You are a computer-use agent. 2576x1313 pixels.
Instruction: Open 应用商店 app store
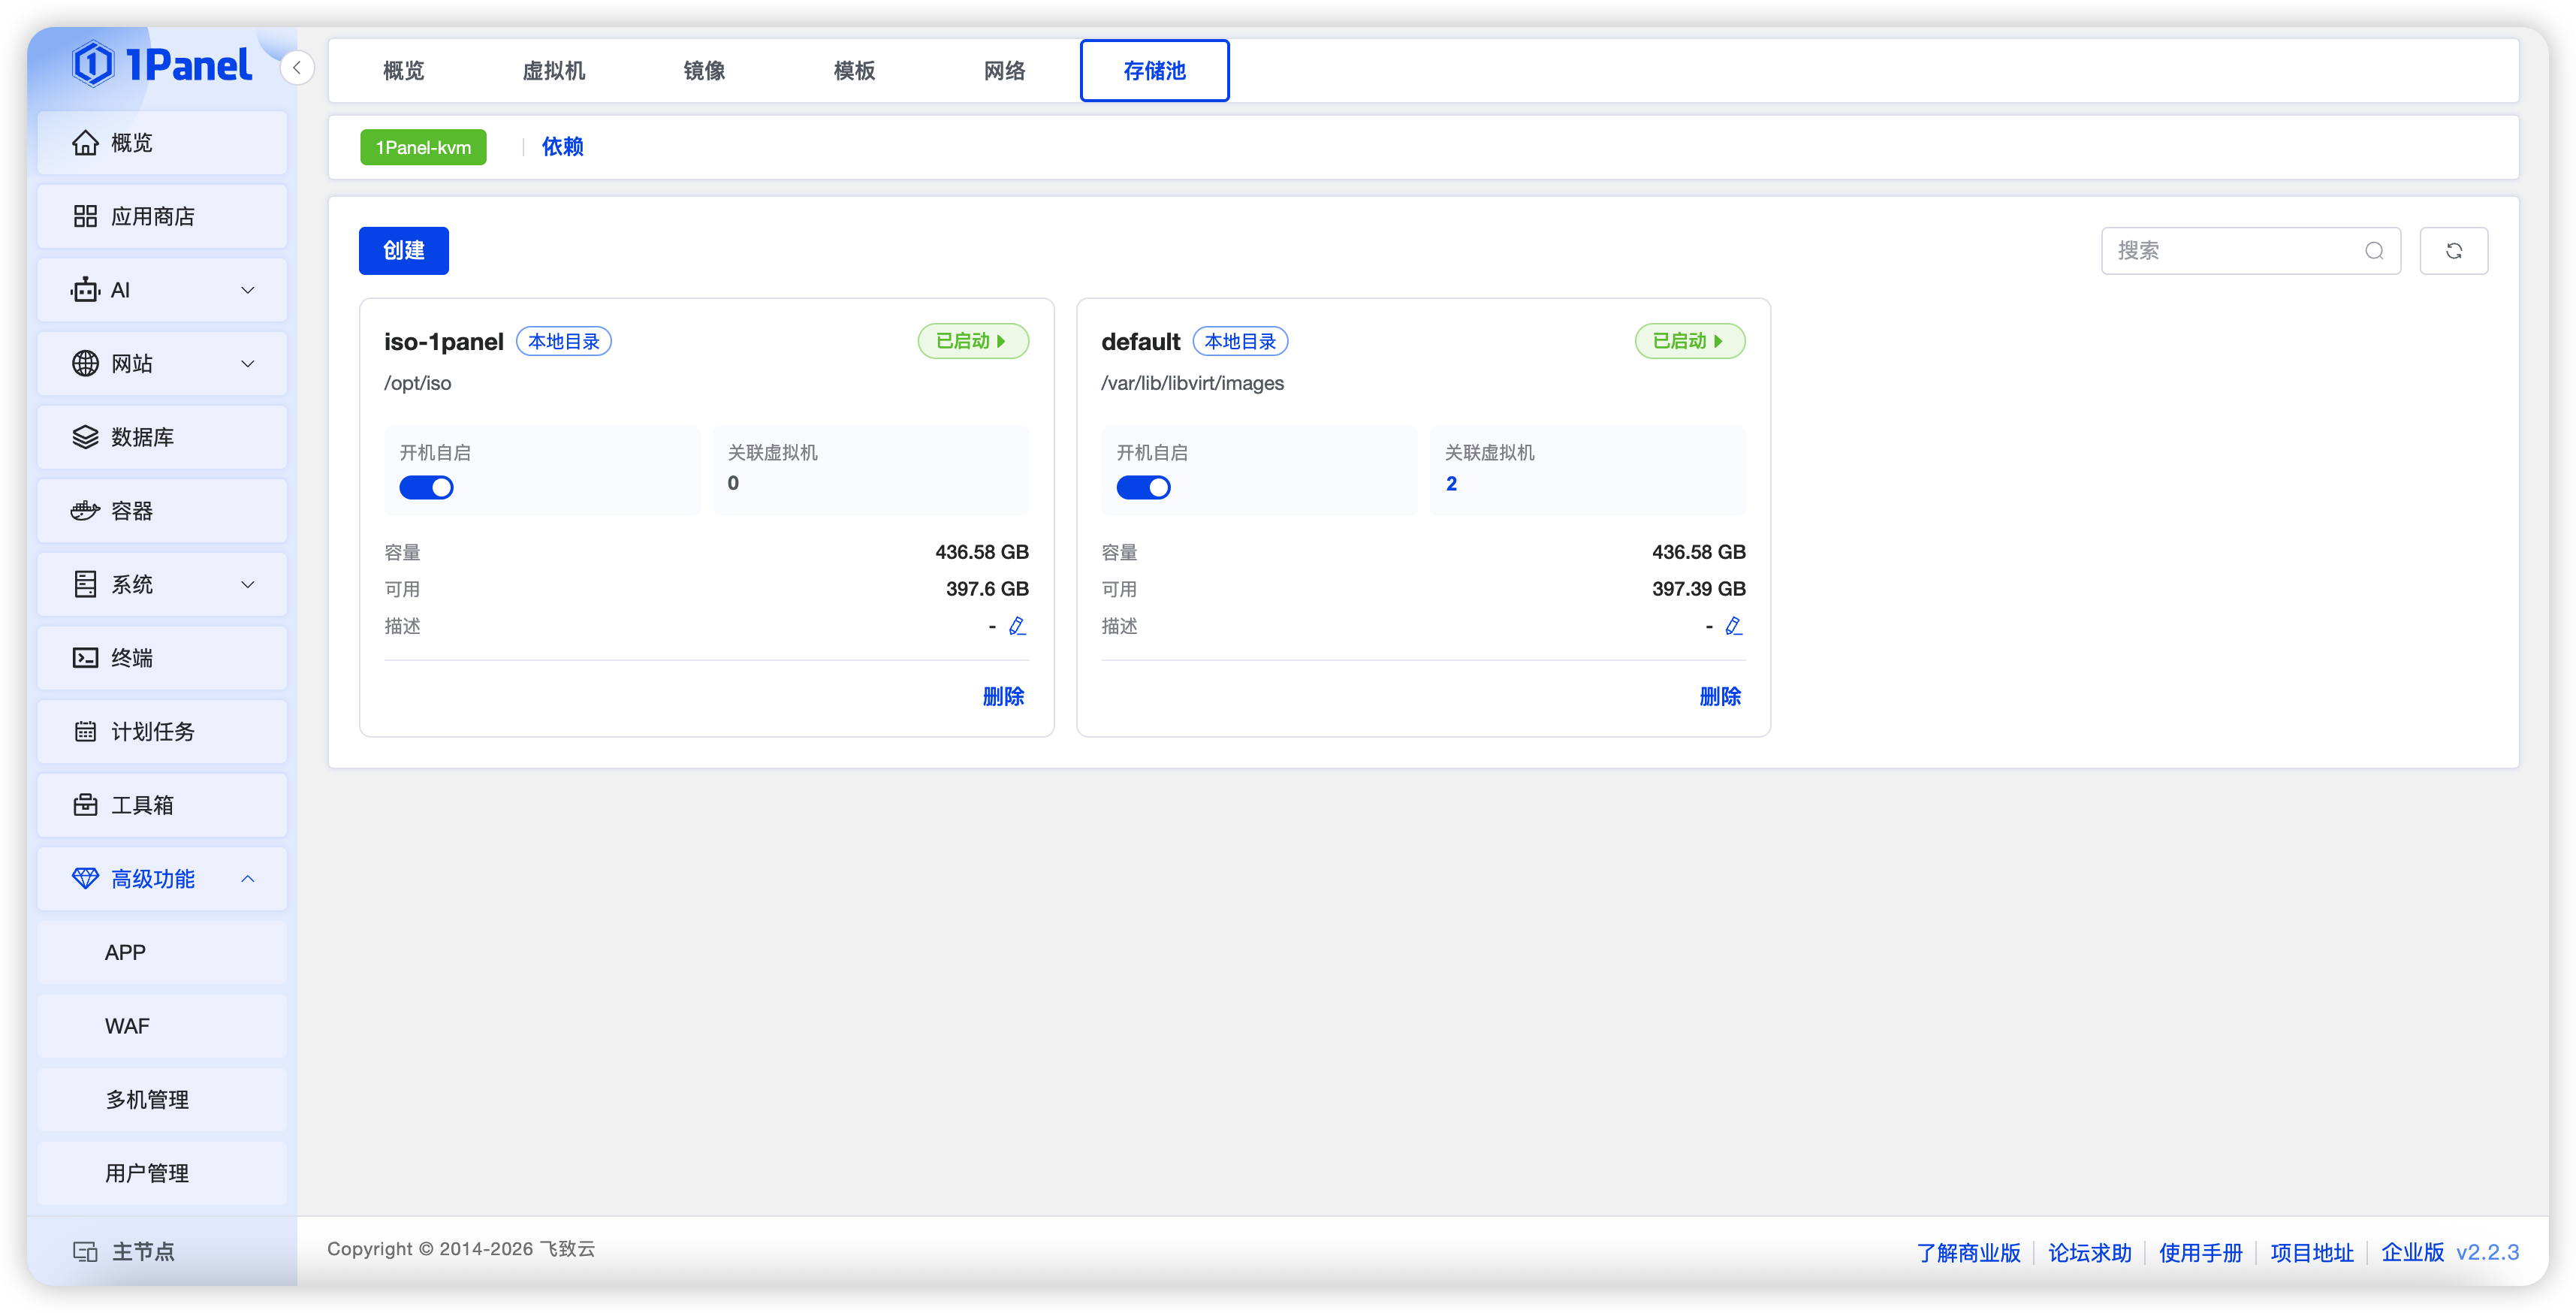tap(162, 217)
